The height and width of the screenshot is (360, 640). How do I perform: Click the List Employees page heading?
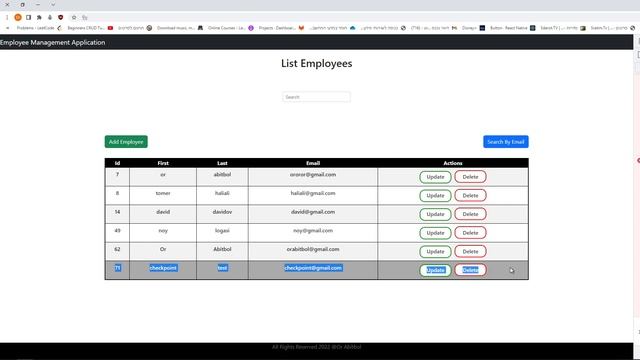click(316, 63)
